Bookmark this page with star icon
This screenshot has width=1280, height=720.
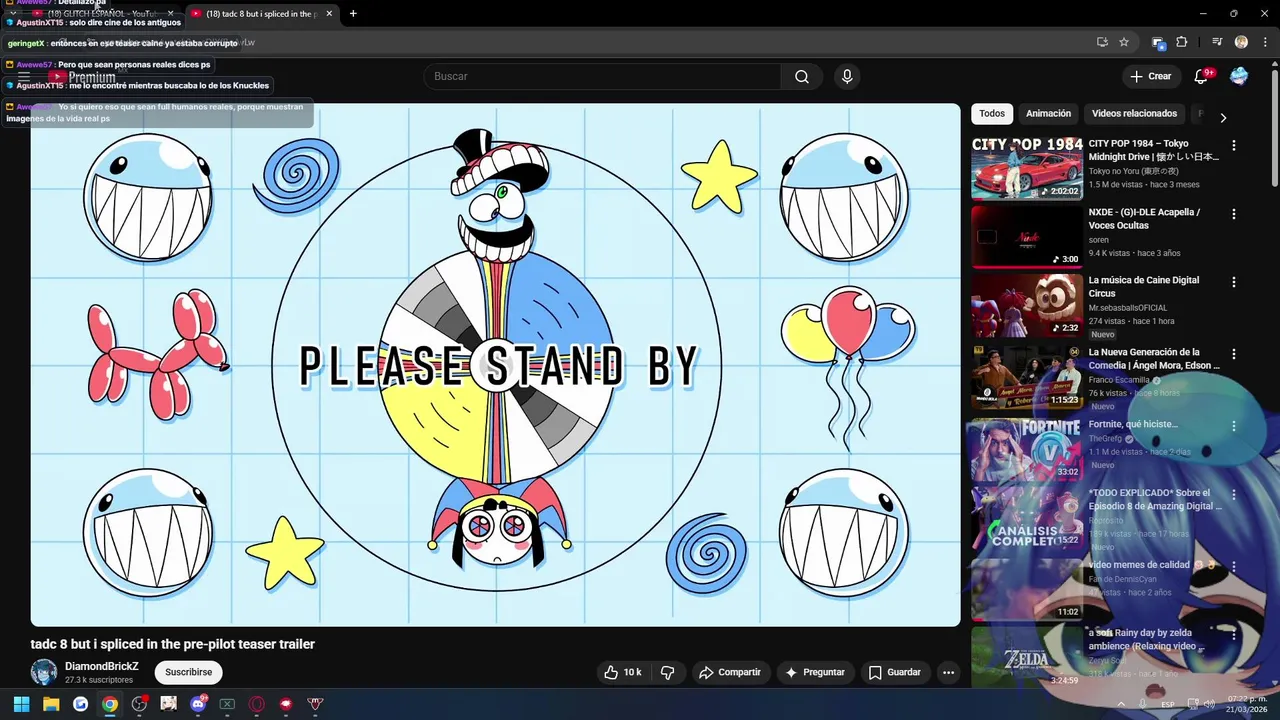click(1124, 42)
